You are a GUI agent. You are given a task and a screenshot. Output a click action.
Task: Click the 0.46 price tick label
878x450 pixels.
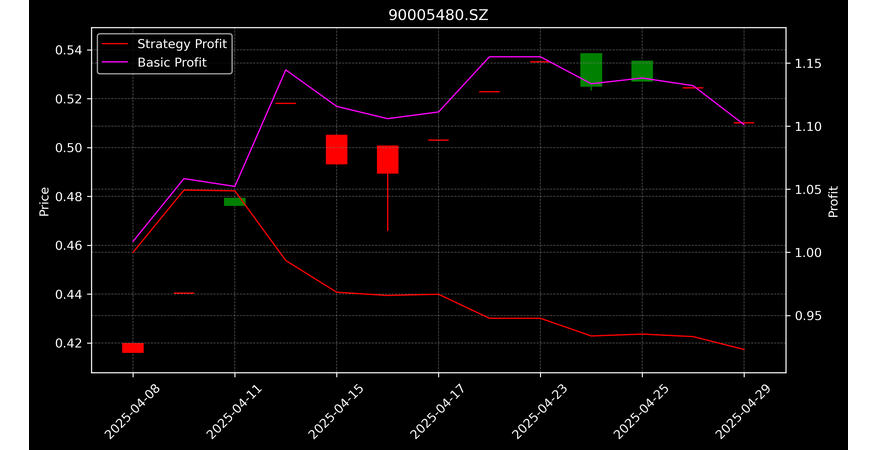(x=68, y=246)
